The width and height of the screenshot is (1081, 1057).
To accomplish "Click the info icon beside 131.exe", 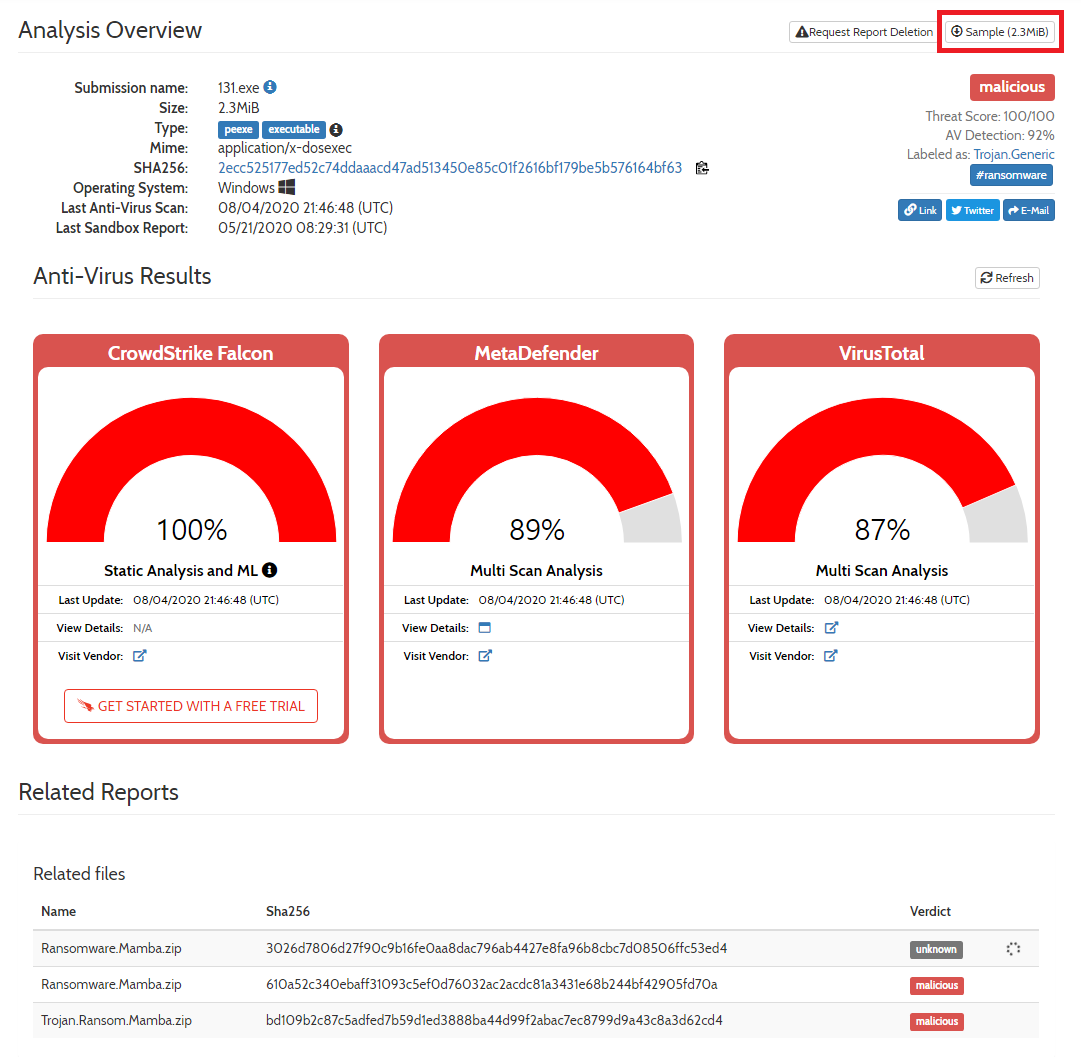I will click(x=270, y=88).
